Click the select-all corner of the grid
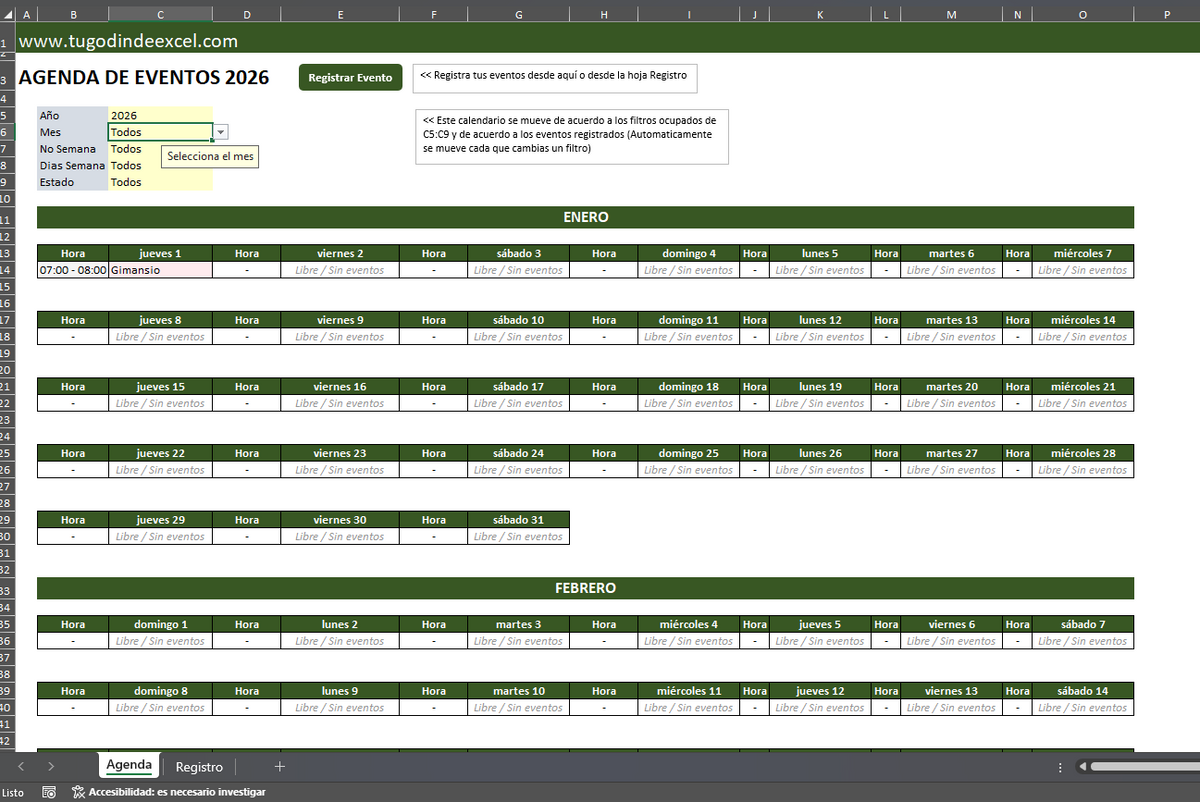 (x=7, y=14)
